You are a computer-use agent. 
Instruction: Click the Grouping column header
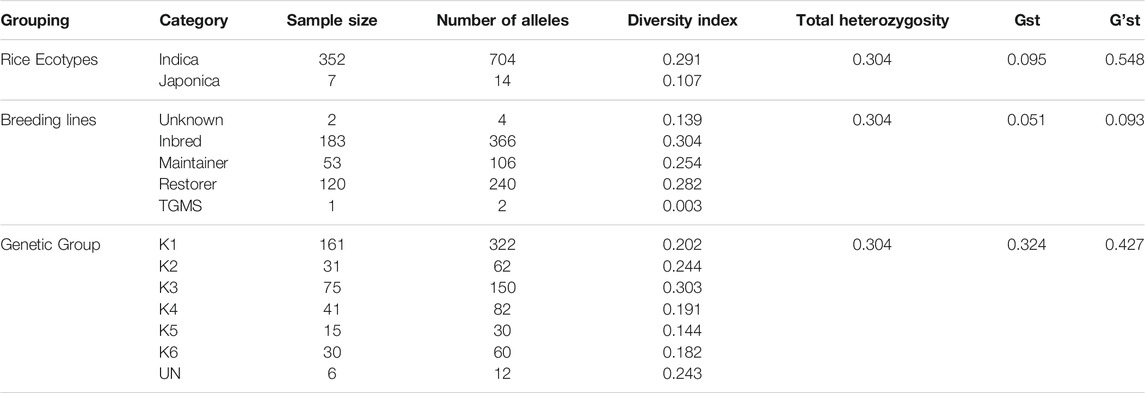tap(34, 21)
